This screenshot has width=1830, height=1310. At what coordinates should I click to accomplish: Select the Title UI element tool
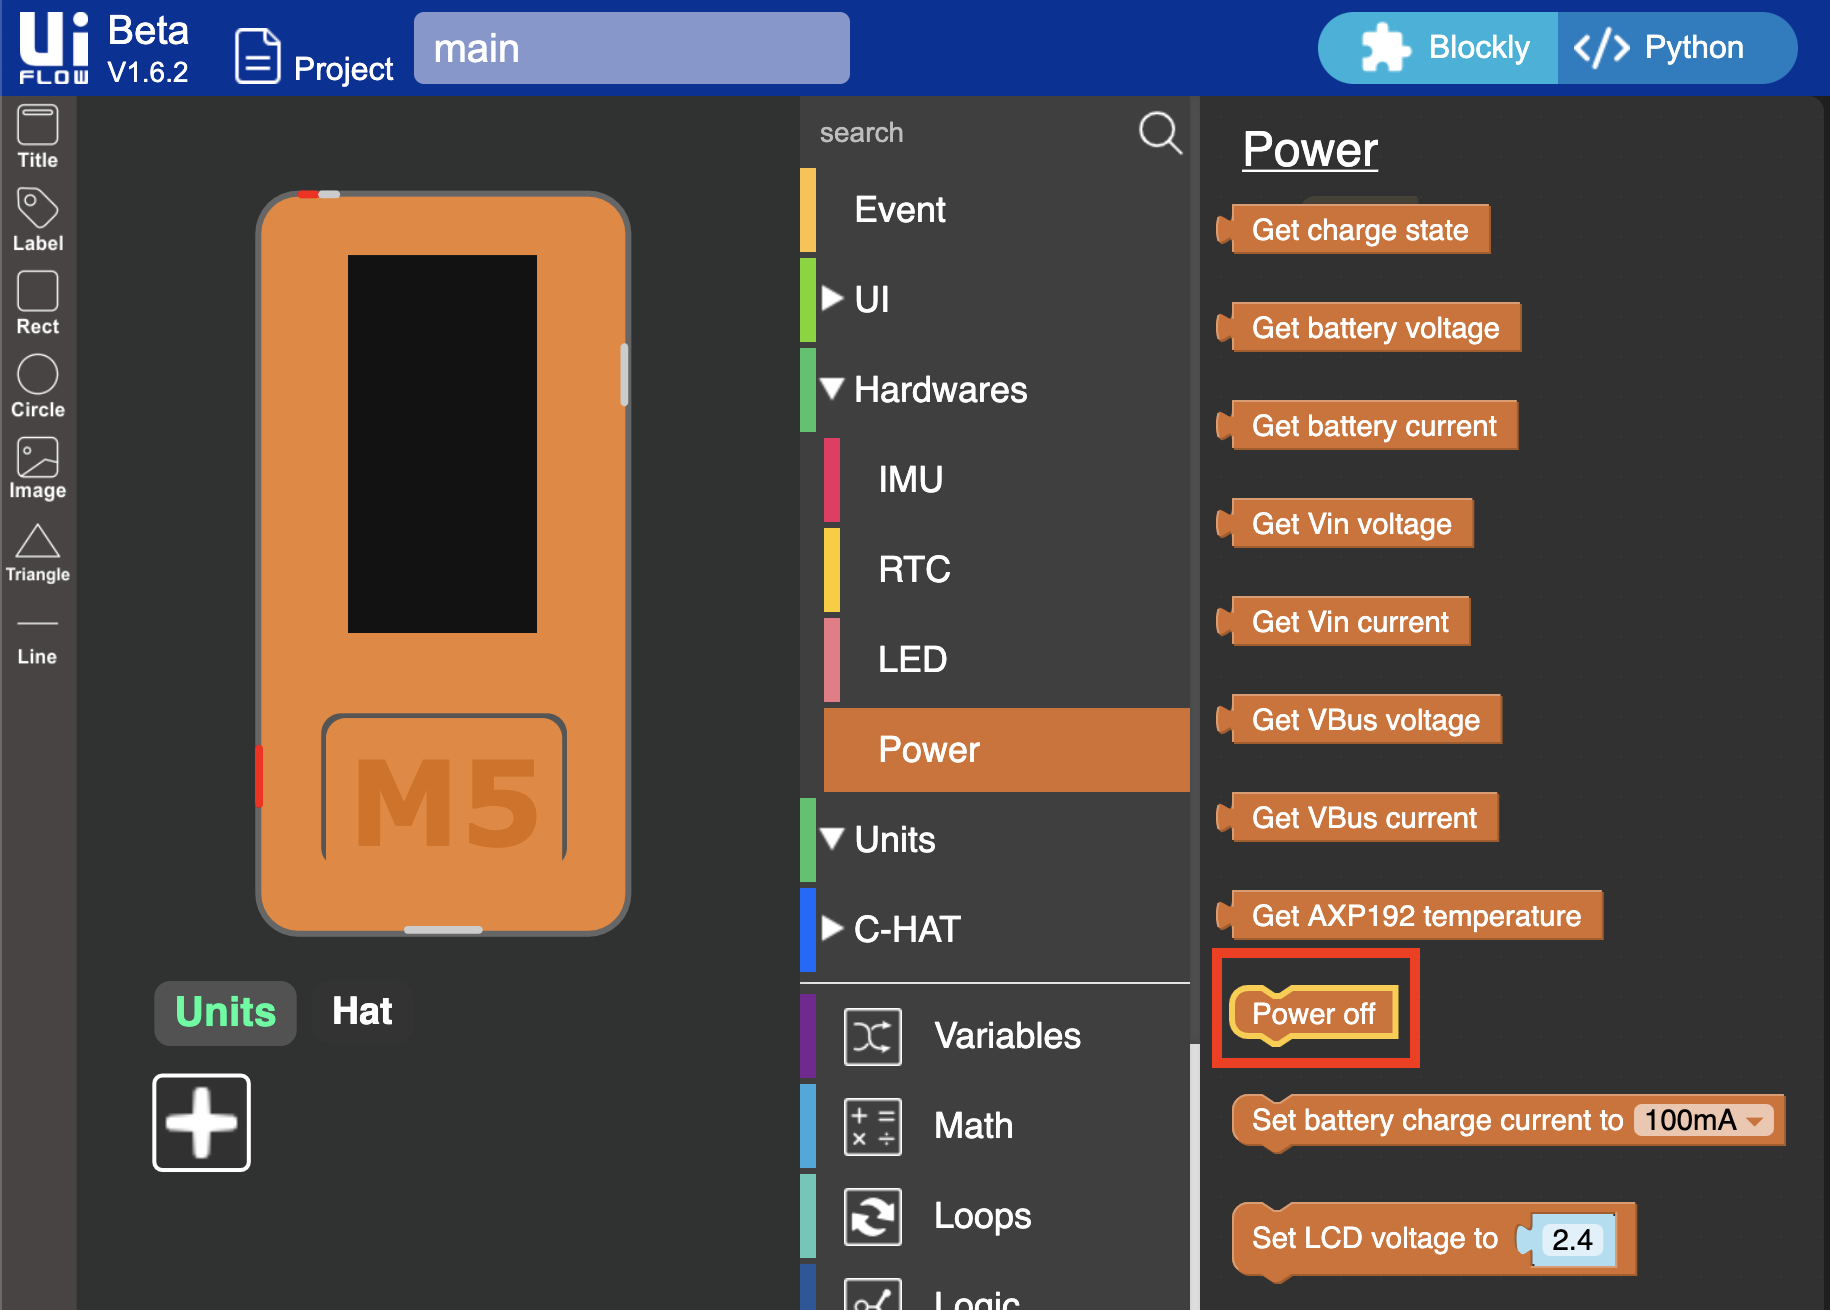tap(38, 137)
